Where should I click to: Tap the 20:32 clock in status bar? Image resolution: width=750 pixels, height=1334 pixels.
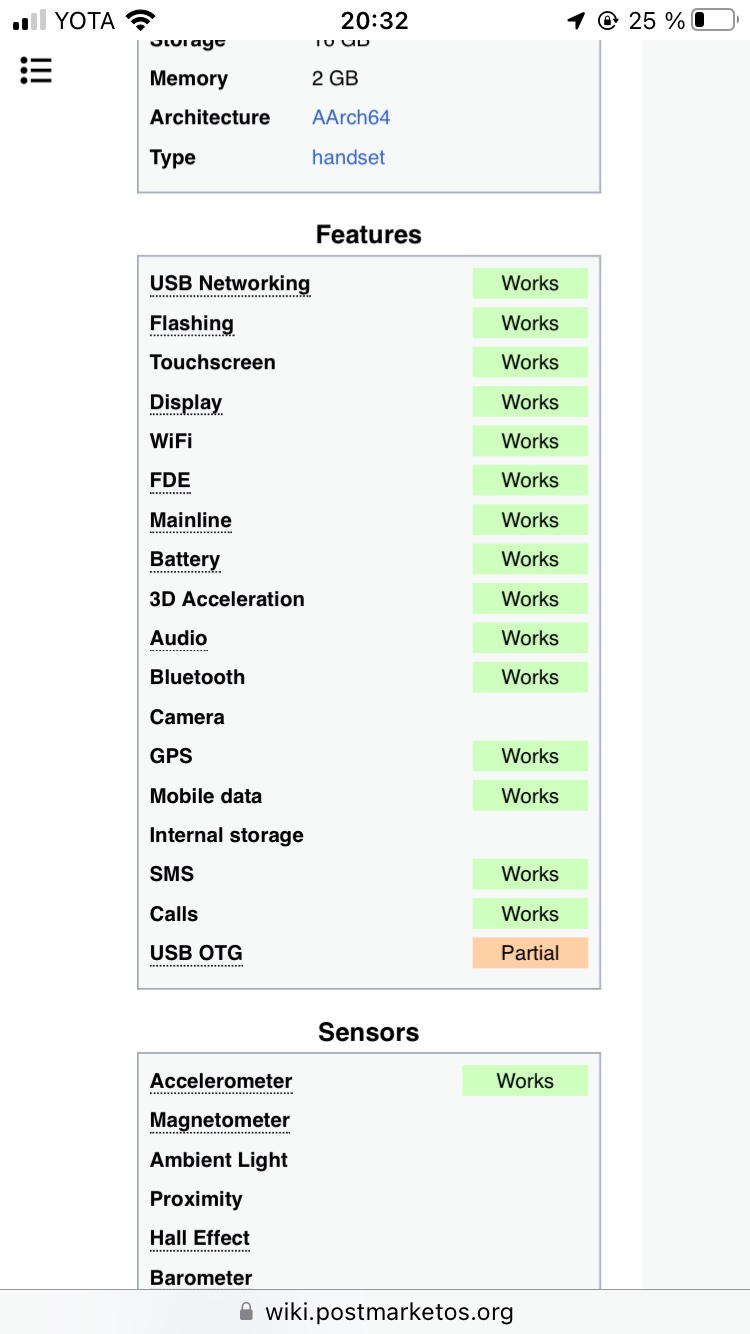coord(374,20)
